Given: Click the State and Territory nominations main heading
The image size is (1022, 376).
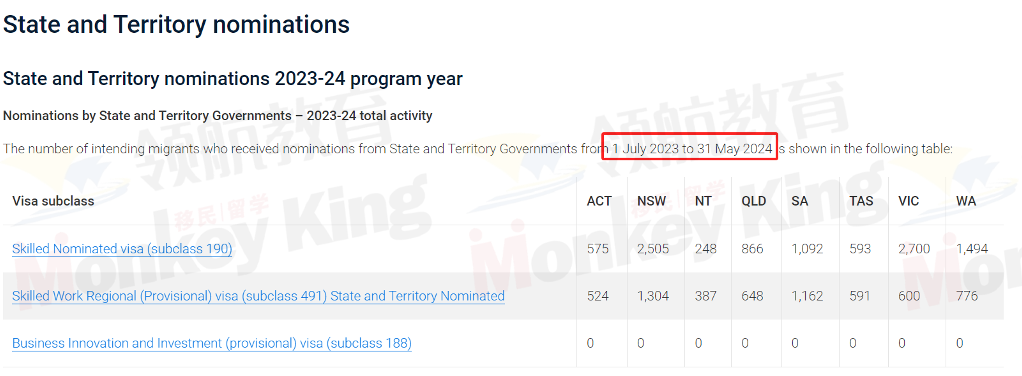Looking at the screenshot, I should 177,24.
